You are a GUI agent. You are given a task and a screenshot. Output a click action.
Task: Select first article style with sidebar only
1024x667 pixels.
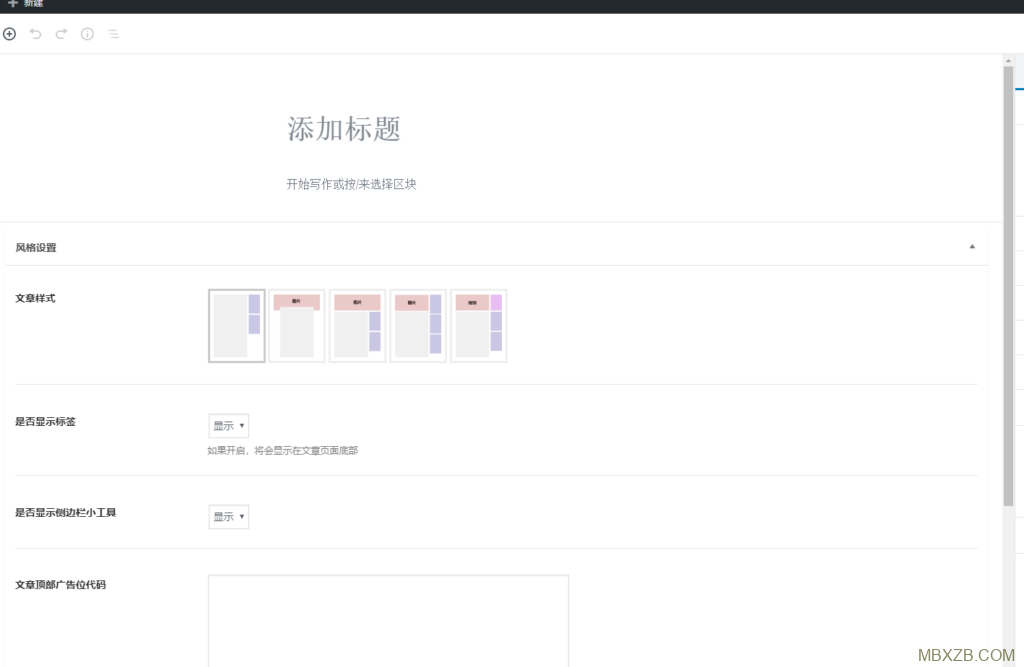tap(236, 325)
